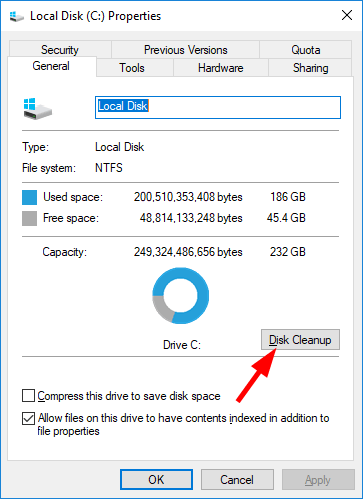
Task: Switch to the Security tab
Action: click(60, 49)
